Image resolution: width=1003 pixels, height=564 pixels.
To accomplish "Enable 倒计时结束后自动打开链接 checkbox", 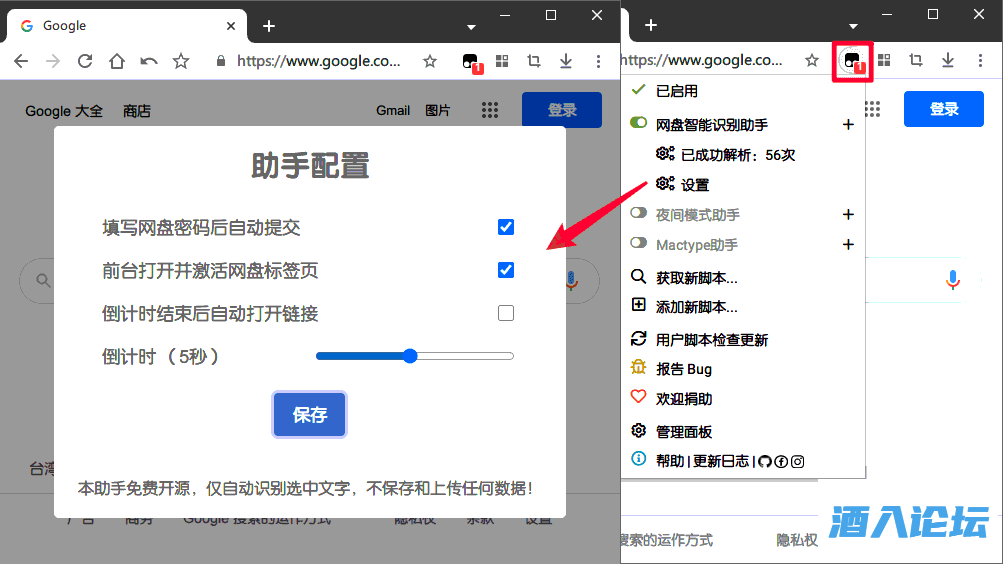I will [506, 313].
